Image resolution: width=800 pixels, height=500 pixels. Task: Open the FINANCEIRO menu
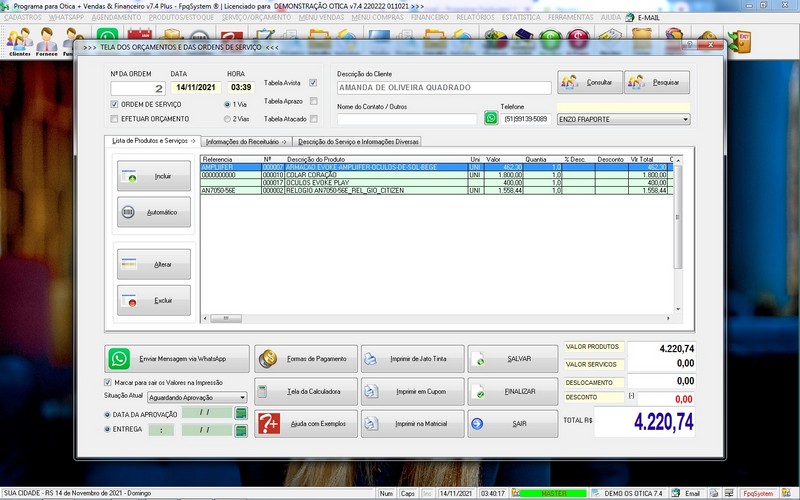(430, 17)
